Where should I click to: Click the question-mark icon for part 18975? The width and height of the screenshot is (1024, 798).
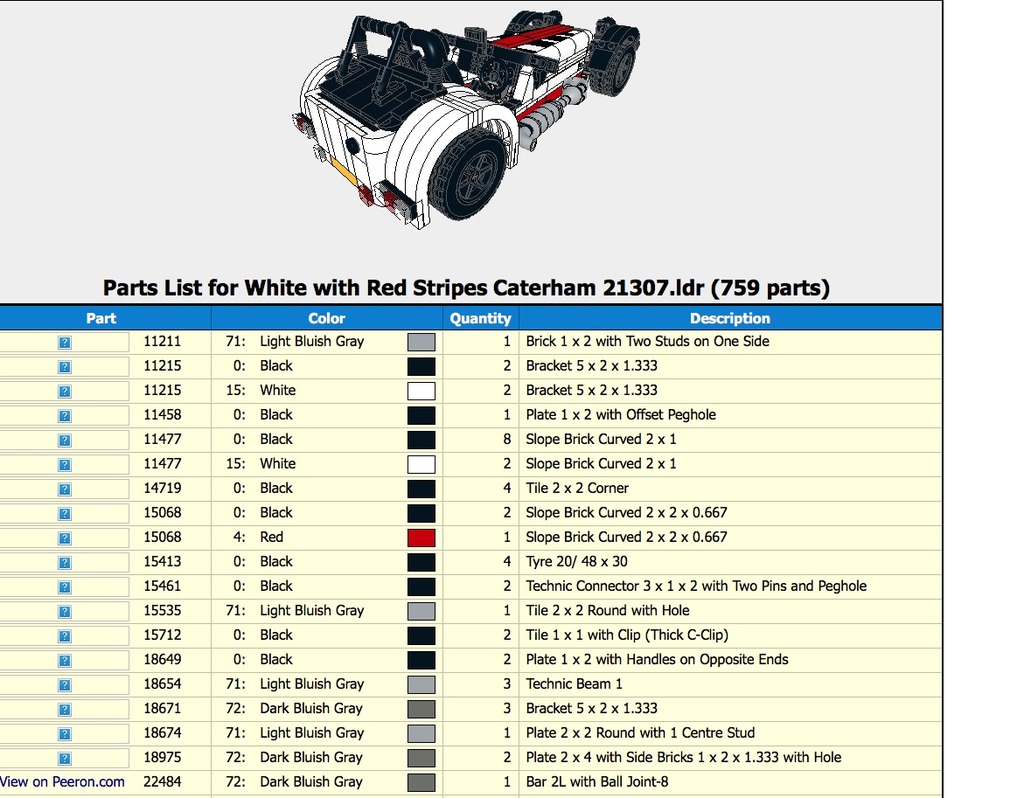pyautogui.click(x=65, y=759)
